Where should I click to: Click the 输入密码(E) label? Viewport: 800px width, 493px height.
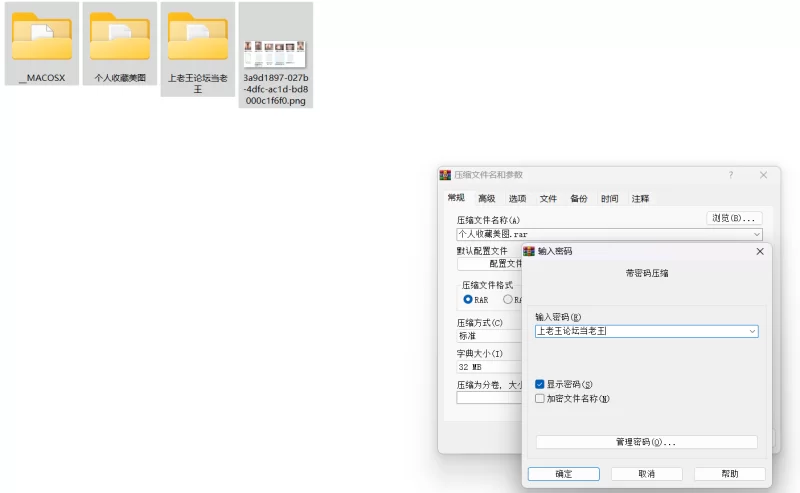click(x=558, y=317)
